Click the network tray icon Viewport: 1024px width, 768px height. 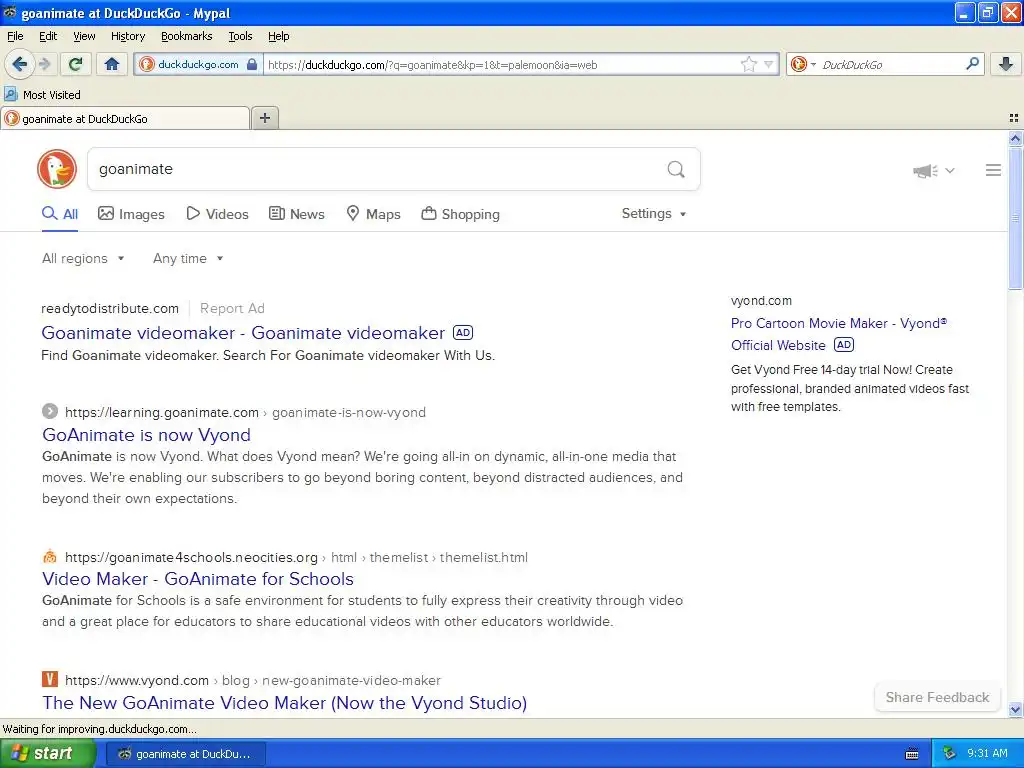[x=950, y=753]
